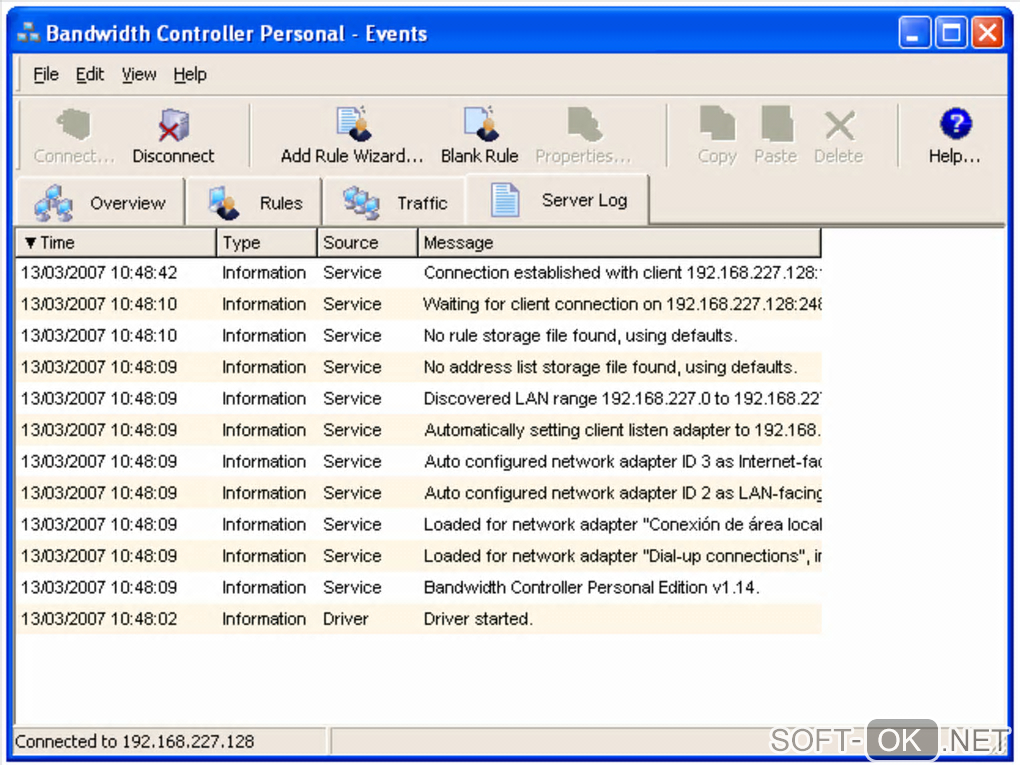1020x765 pixels.
Task: Minimize the Bandwidth Controller window
Action: pyautogui.click(x=914, y=33)
